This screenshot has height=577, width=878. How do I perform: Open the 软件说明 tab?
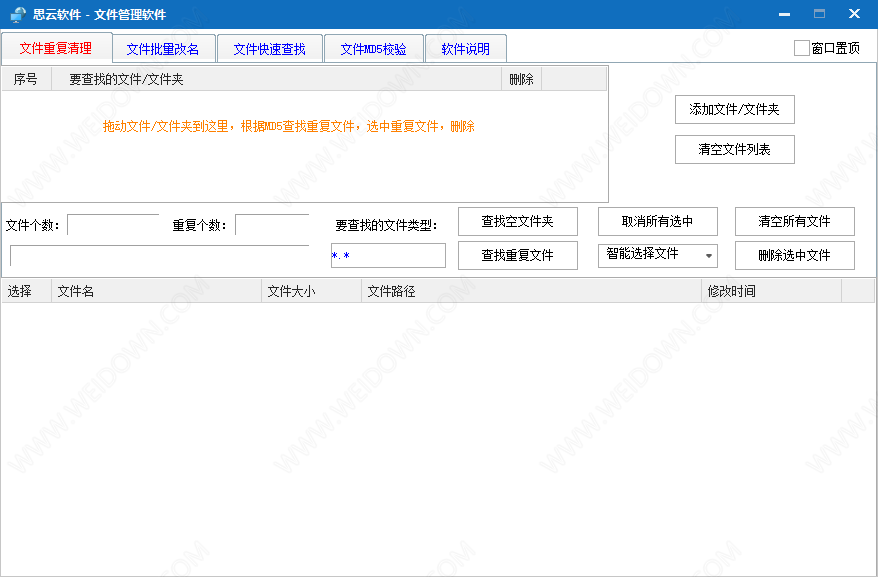(x=465, y=49)
